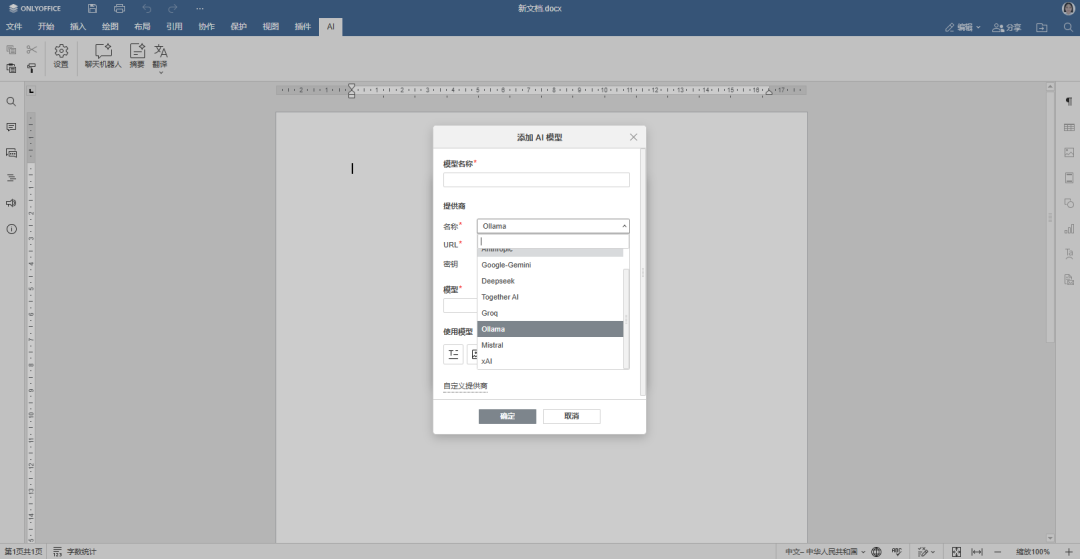Click the About info icon
This screenshot has height=559, width=1080.
(x=11, y=229)
